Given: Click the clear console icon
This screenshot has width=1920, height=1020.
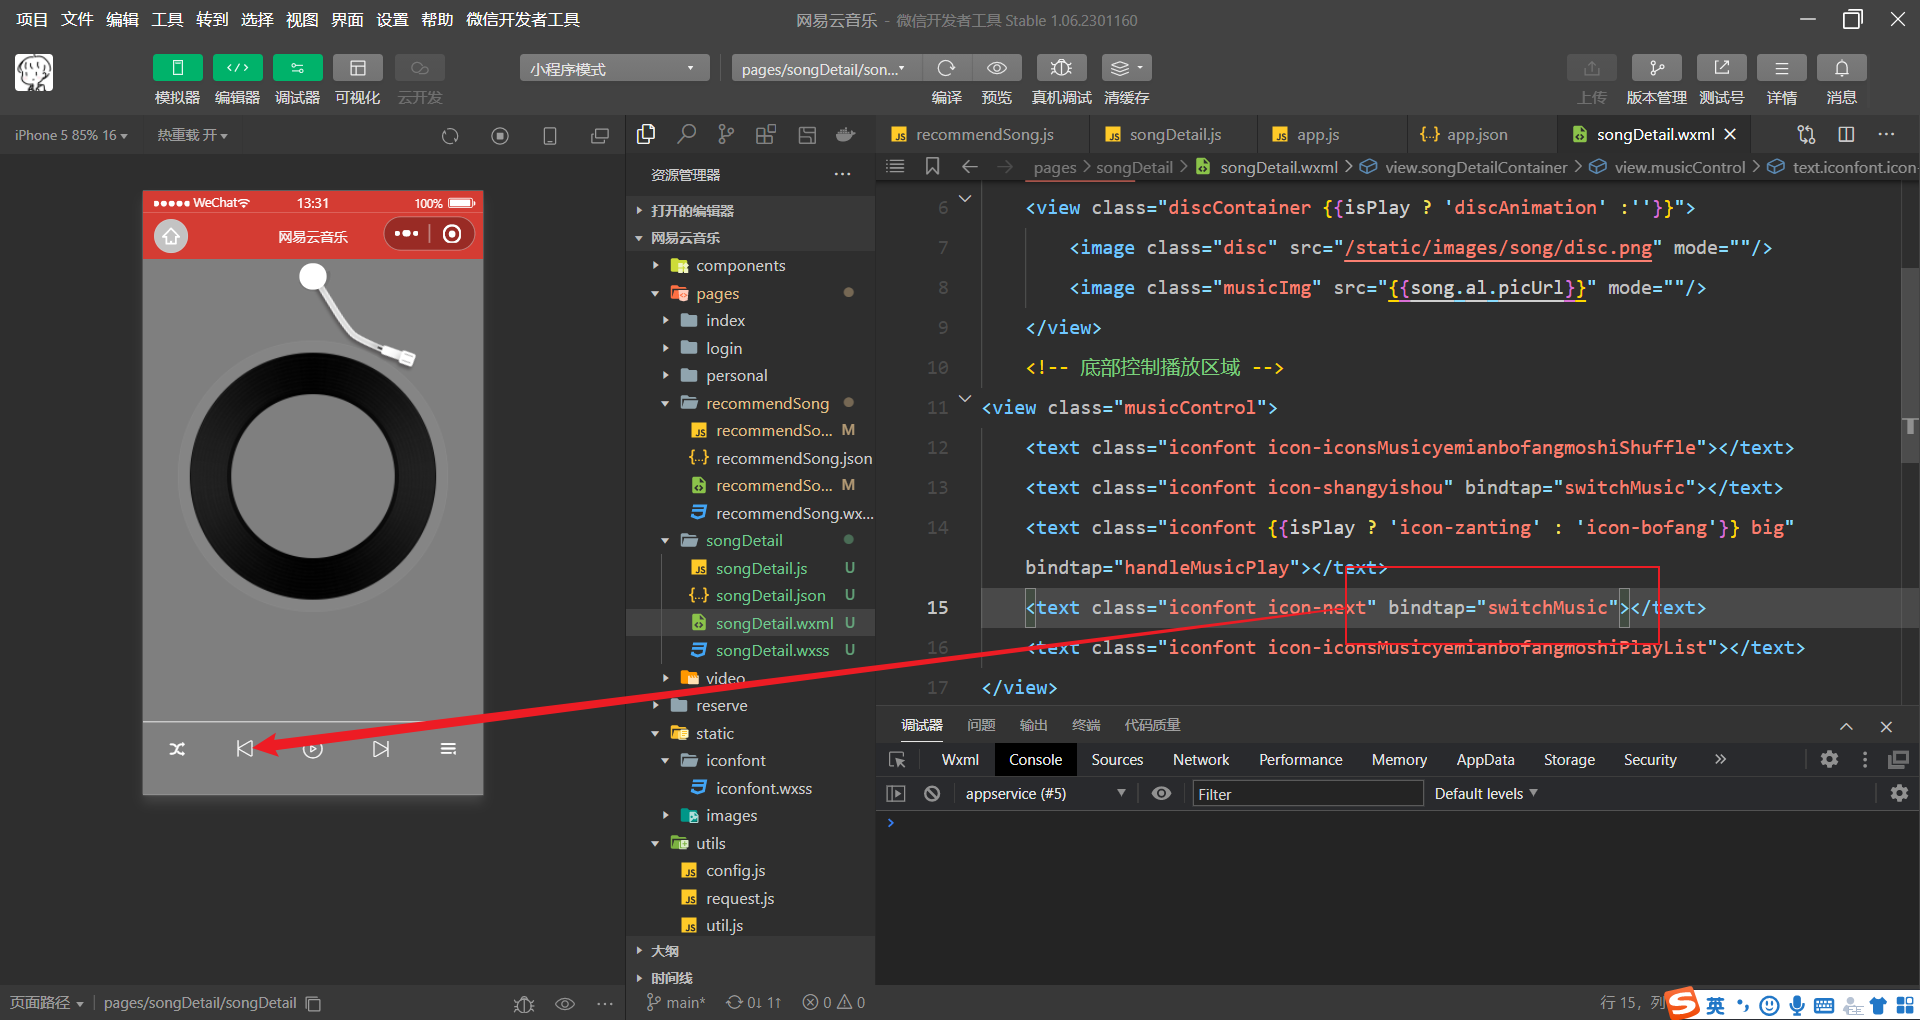Looking at the screenshot, I should pos(932,794).
